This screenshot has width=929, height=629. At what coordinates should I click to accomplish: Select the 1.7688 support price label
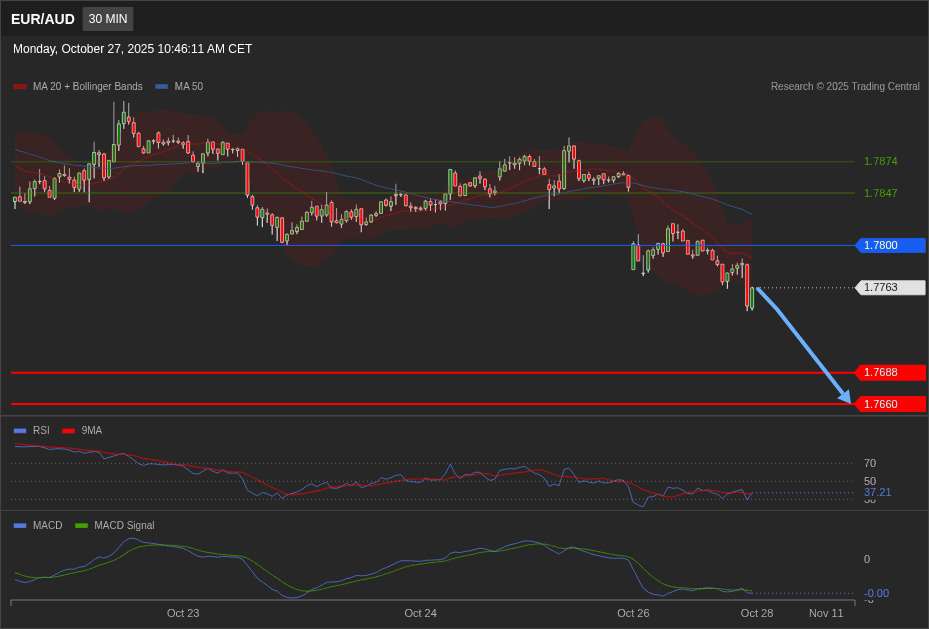coord(891,372)
